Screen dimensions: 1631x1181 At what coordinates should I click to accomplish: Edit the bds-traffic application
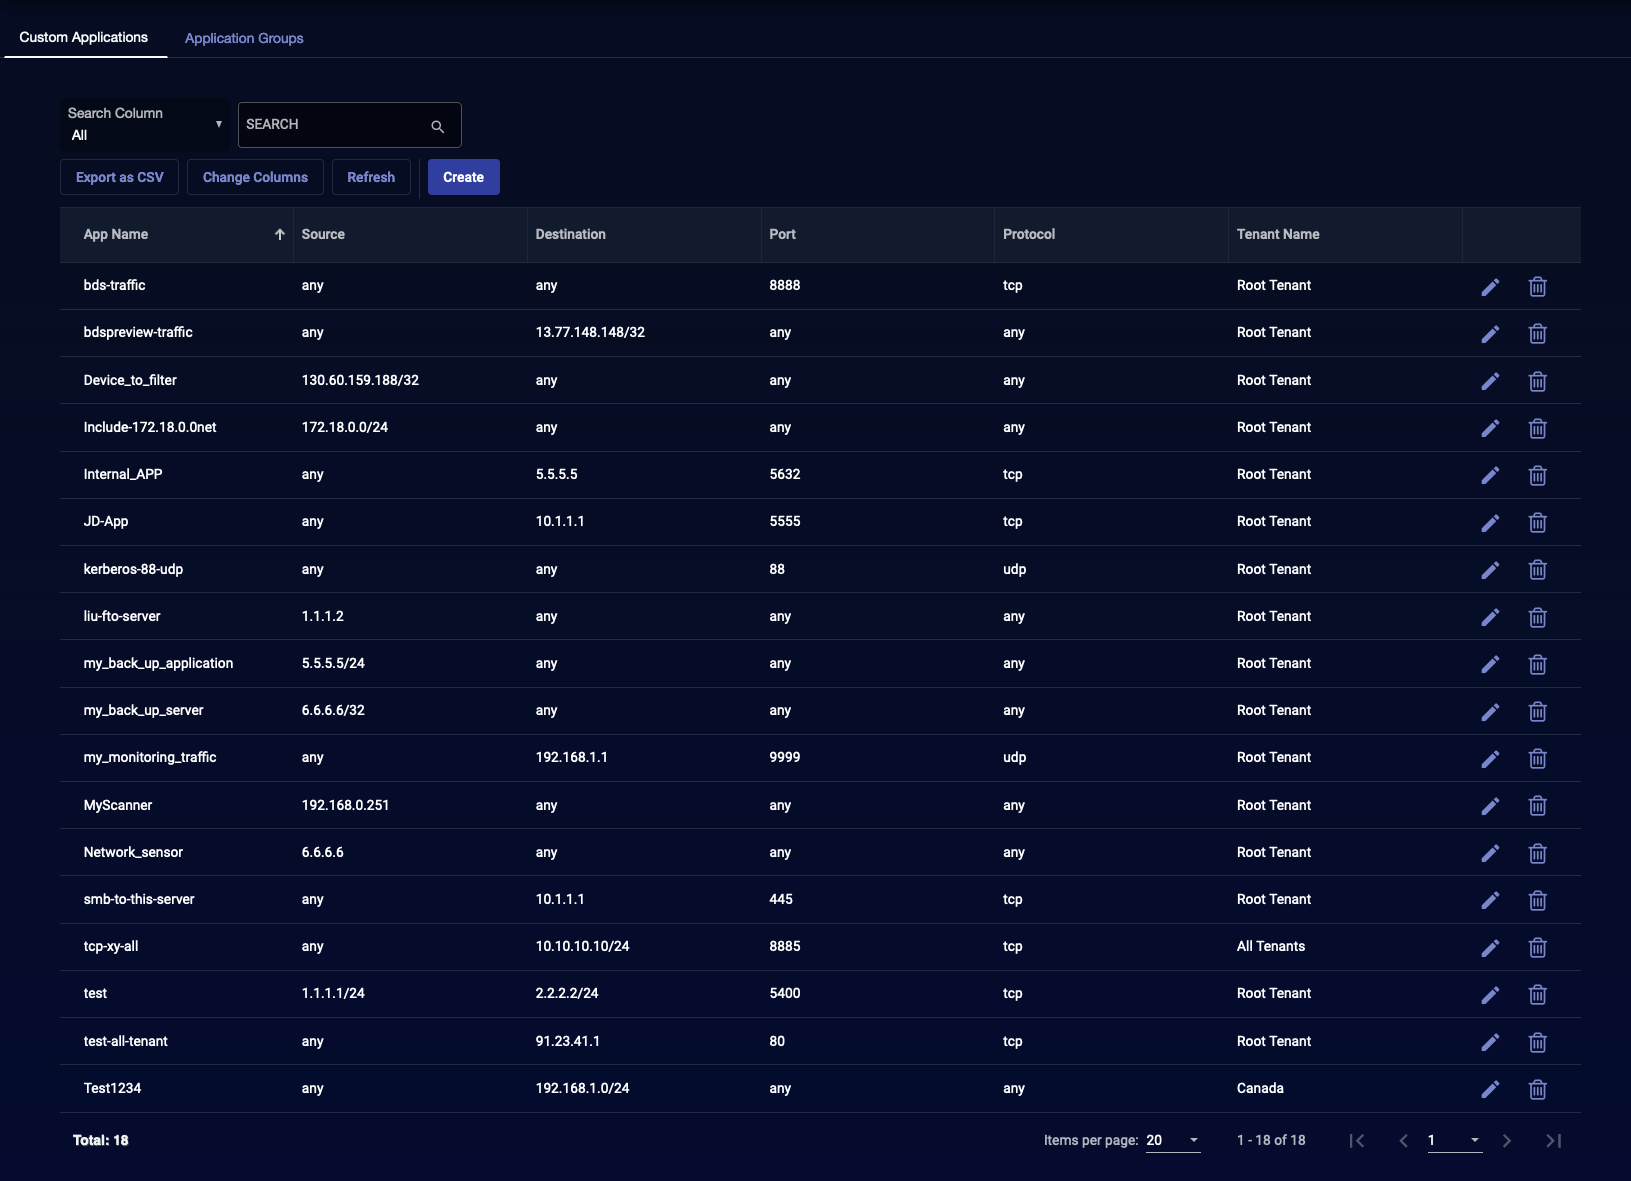click(1490, 287)
